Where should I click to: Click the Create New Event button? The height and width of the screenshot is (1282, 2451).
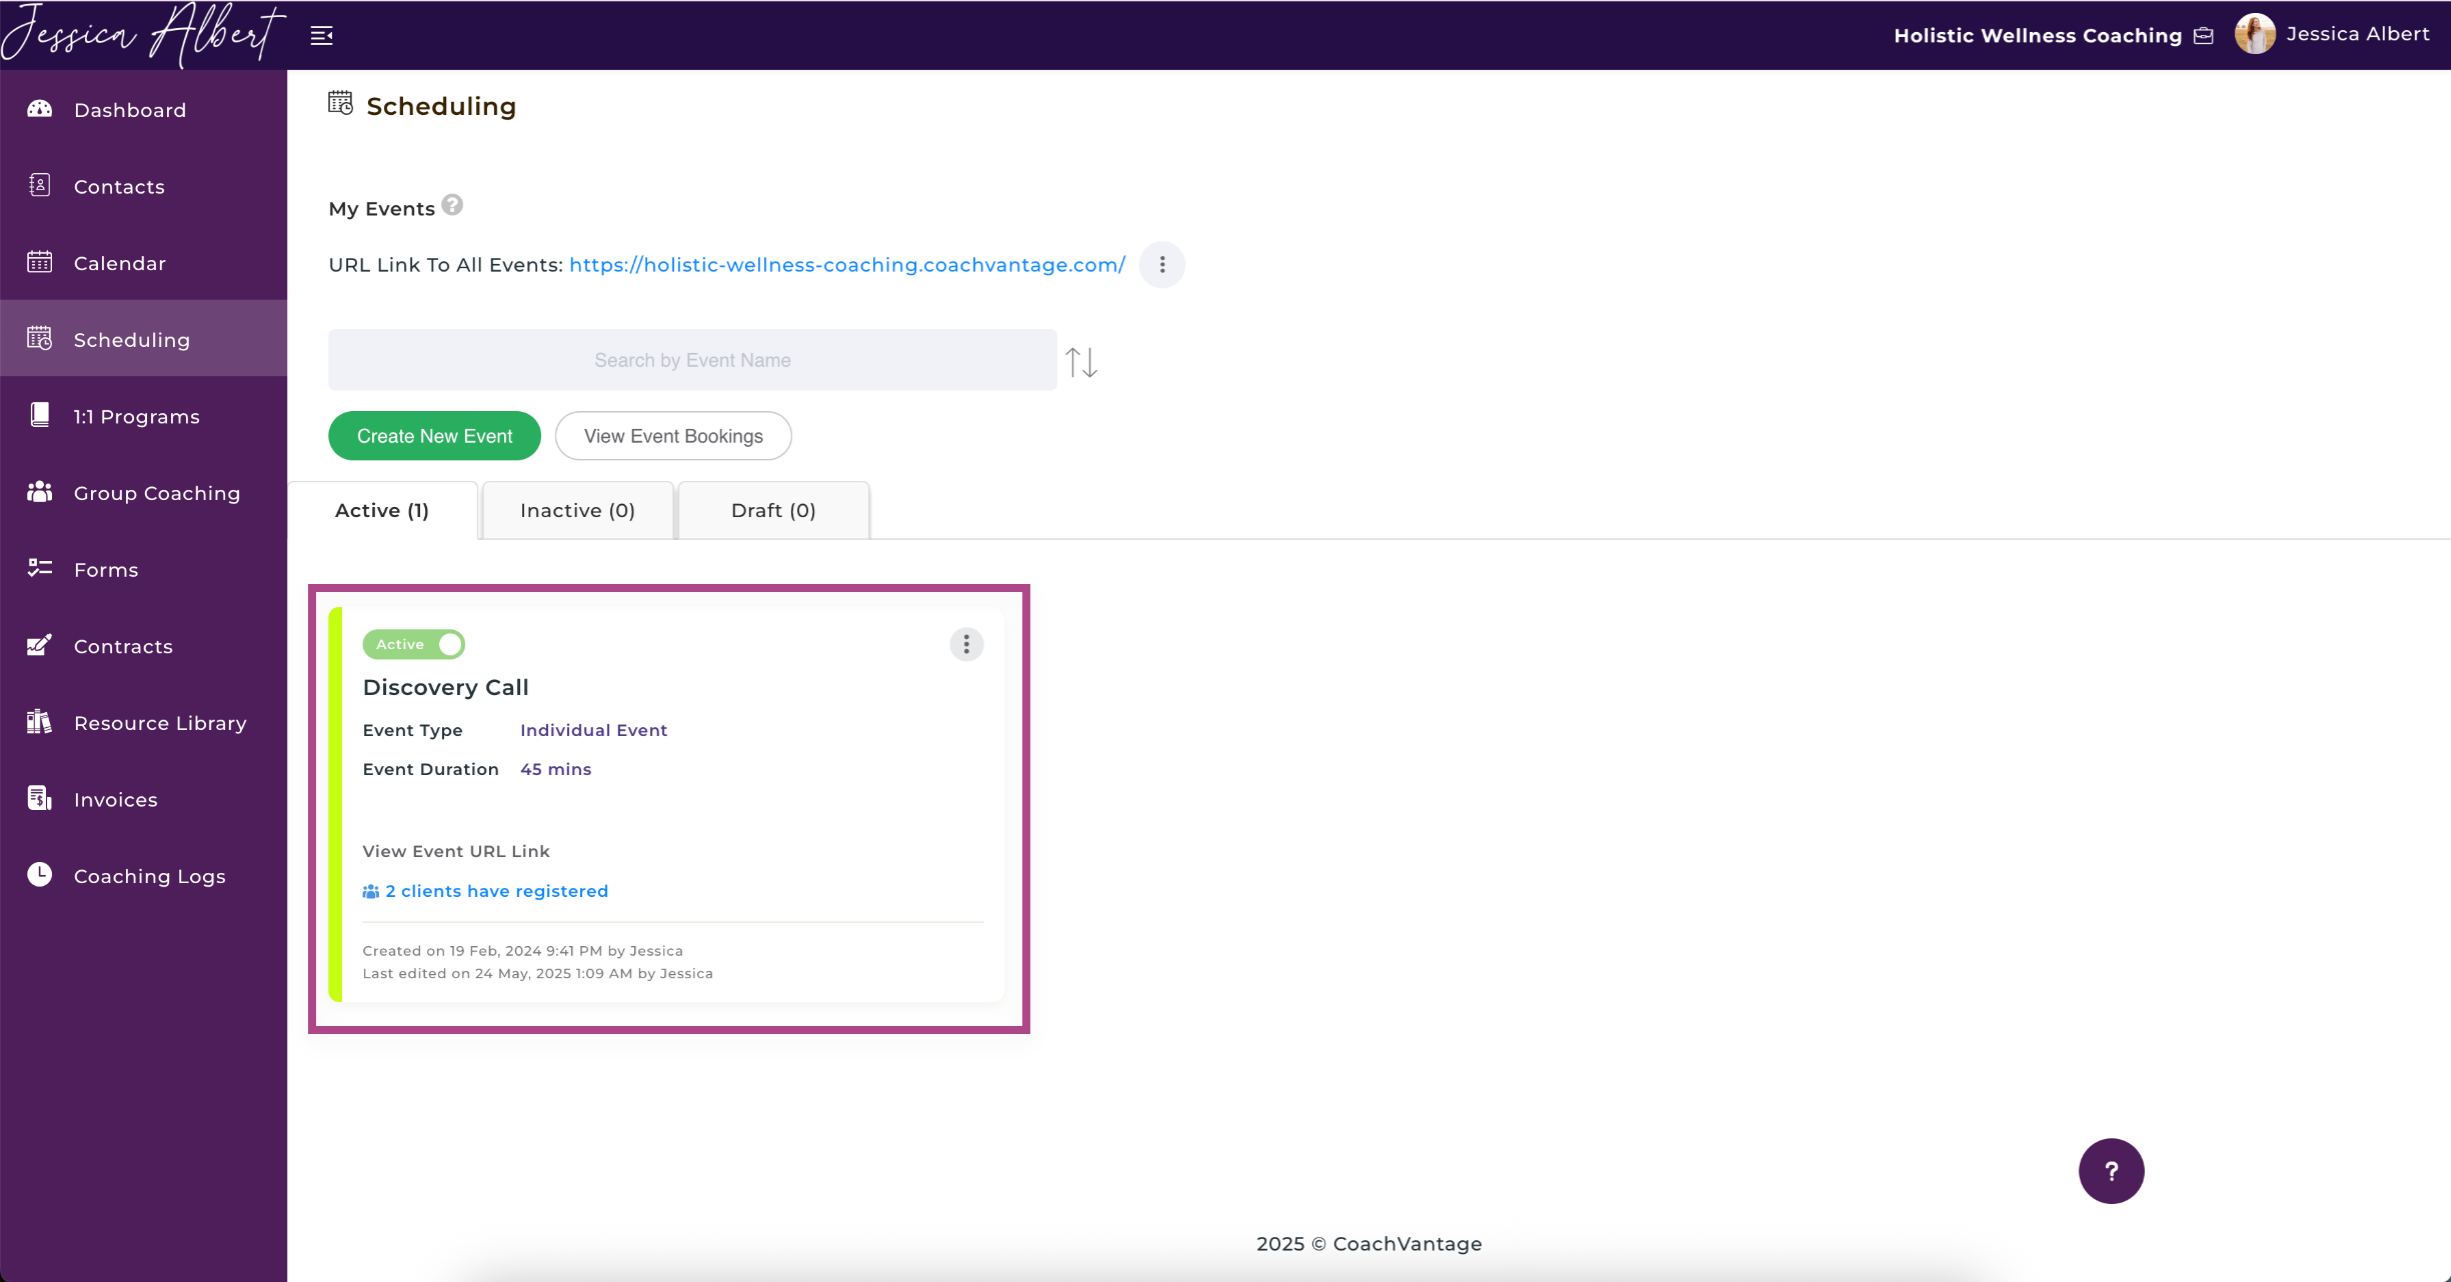pos(435,436)
